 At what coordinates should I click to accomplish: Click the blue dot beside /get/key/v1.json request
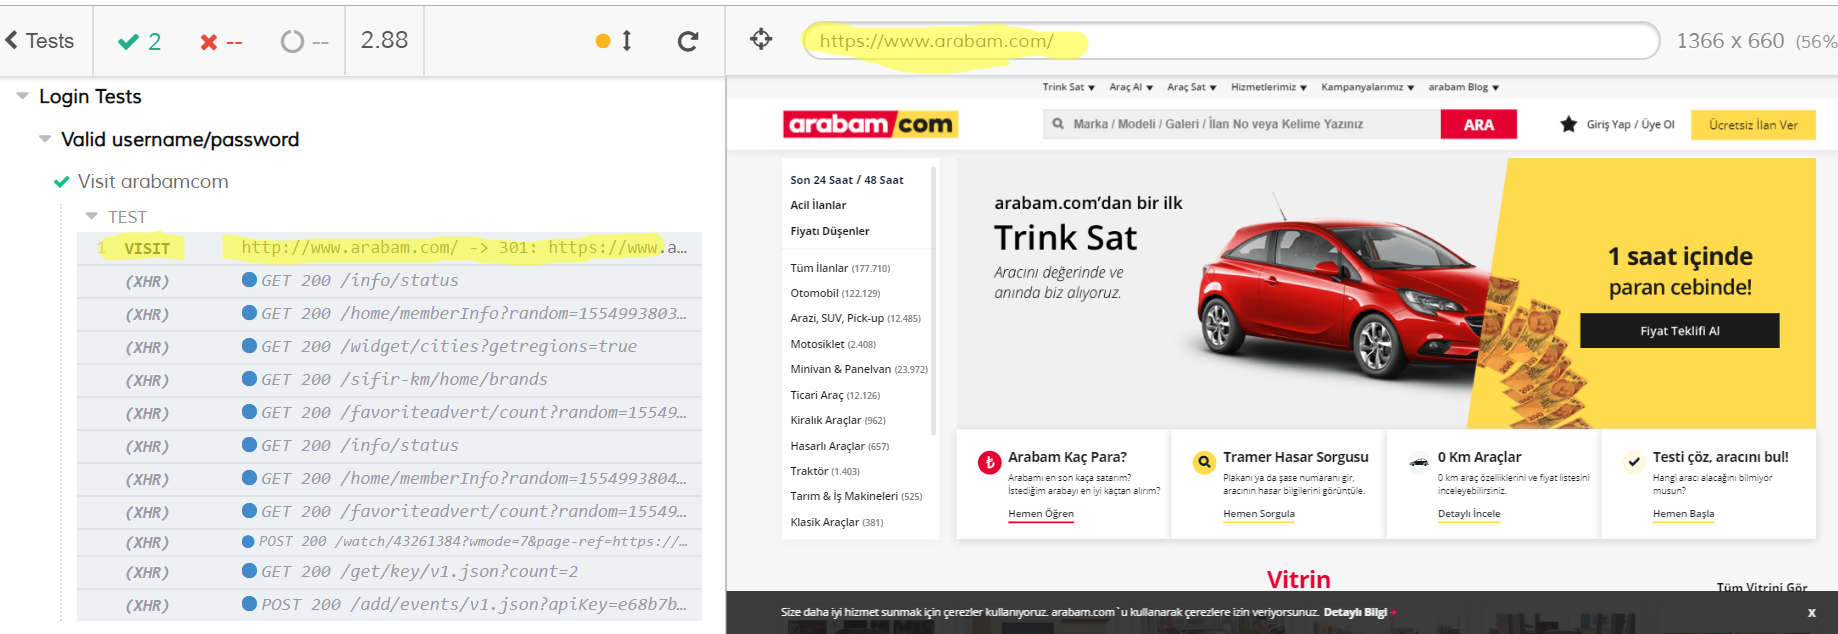pos(249,571)
